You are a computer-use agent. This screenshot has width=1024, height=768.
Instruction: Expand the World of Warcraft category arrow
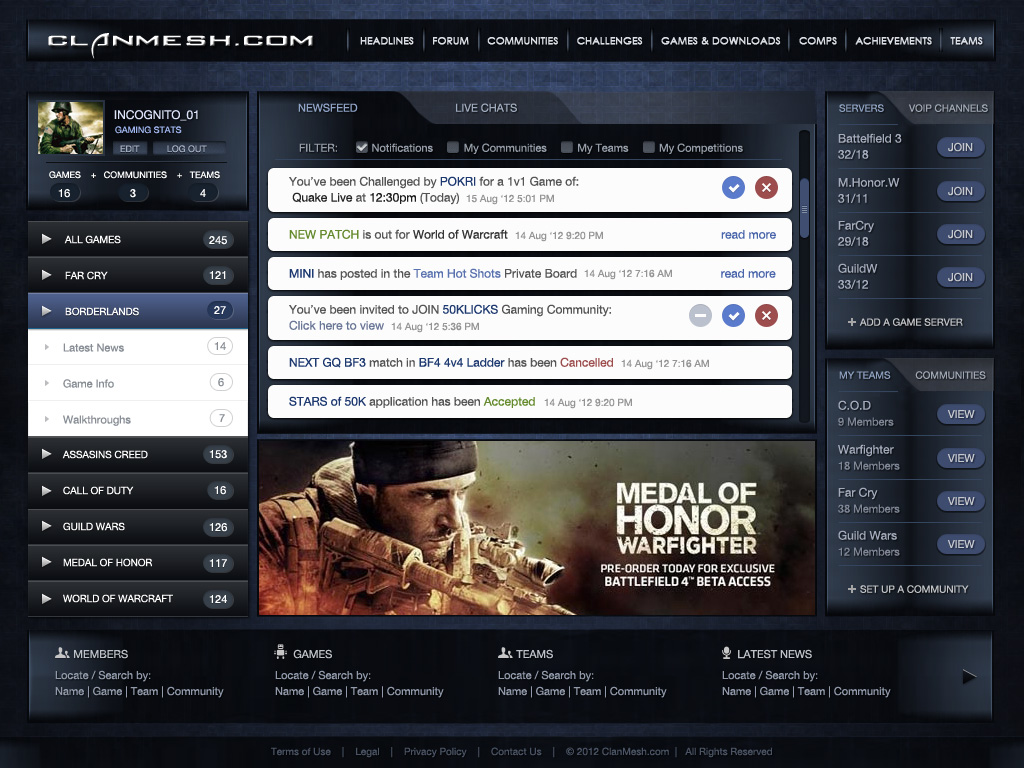(x=46, y=598)
